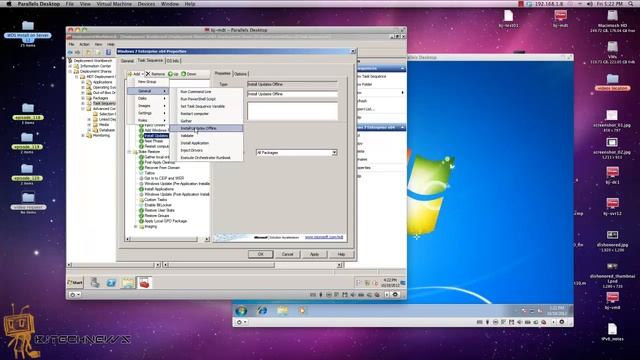Open Internet Explorer in Windows 7 taskbar
Screen dimensions: 640x360
262,311
